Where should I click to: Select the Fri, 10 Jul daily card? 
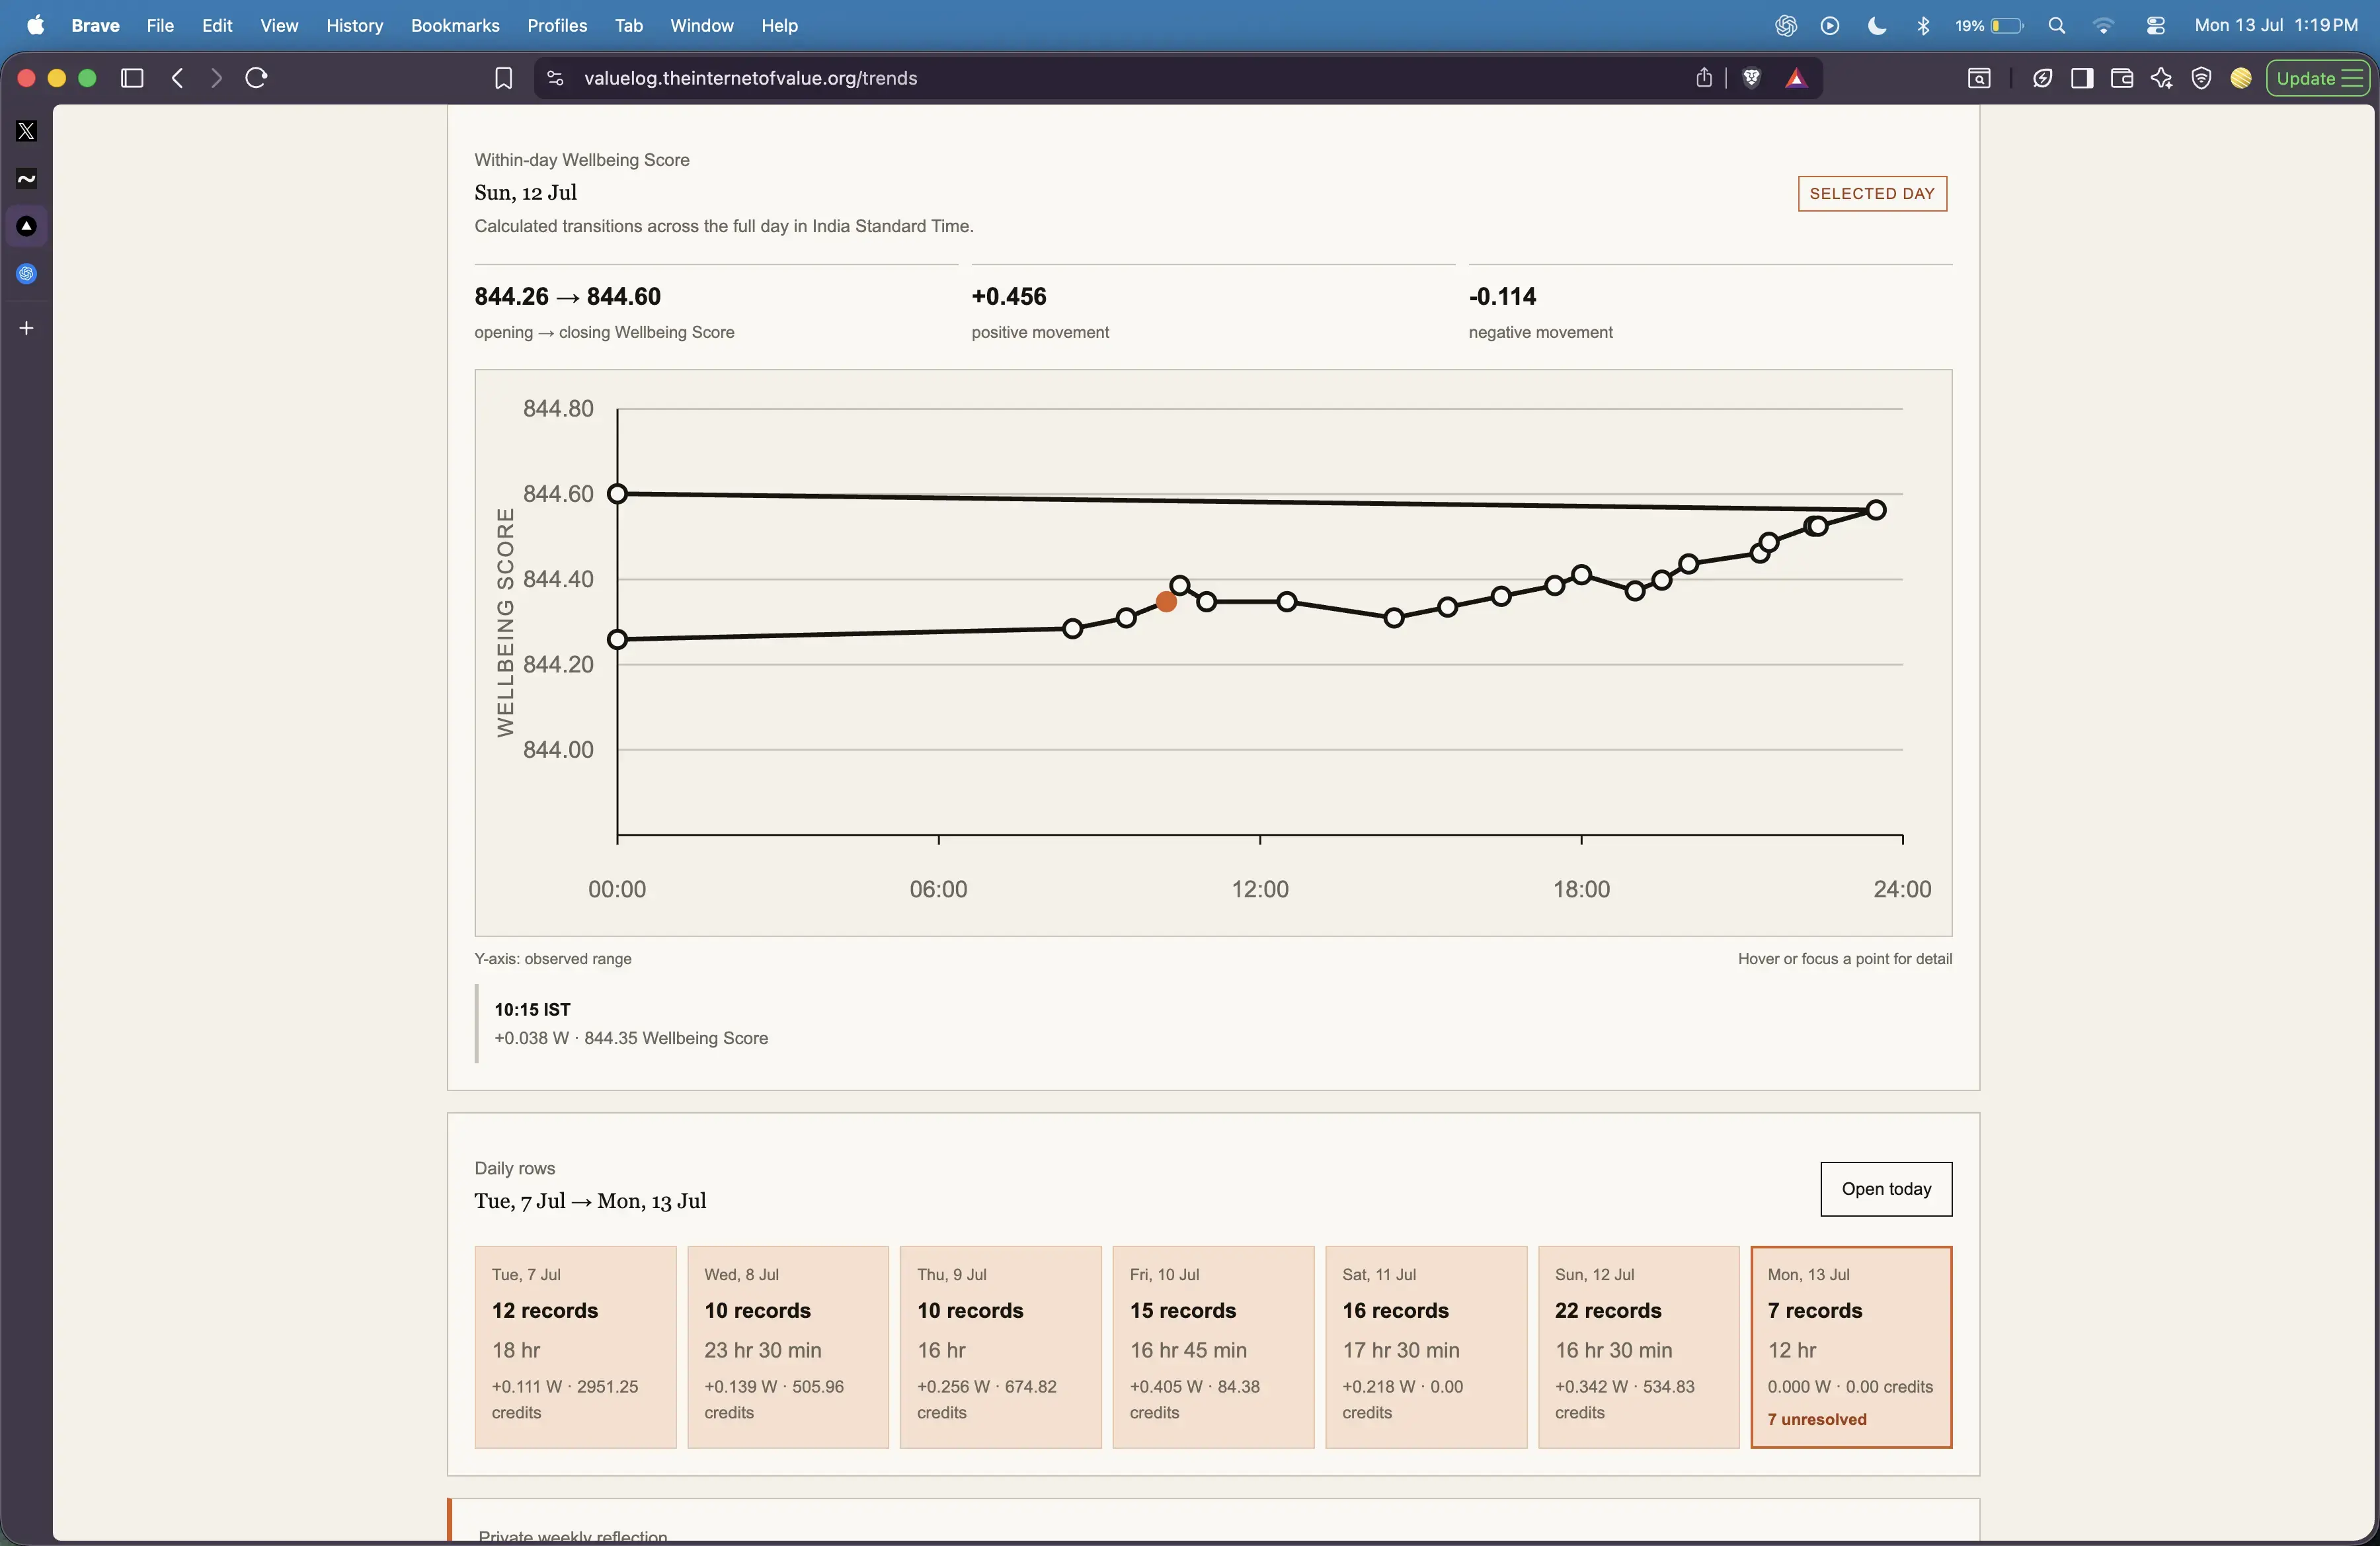1213,1347
